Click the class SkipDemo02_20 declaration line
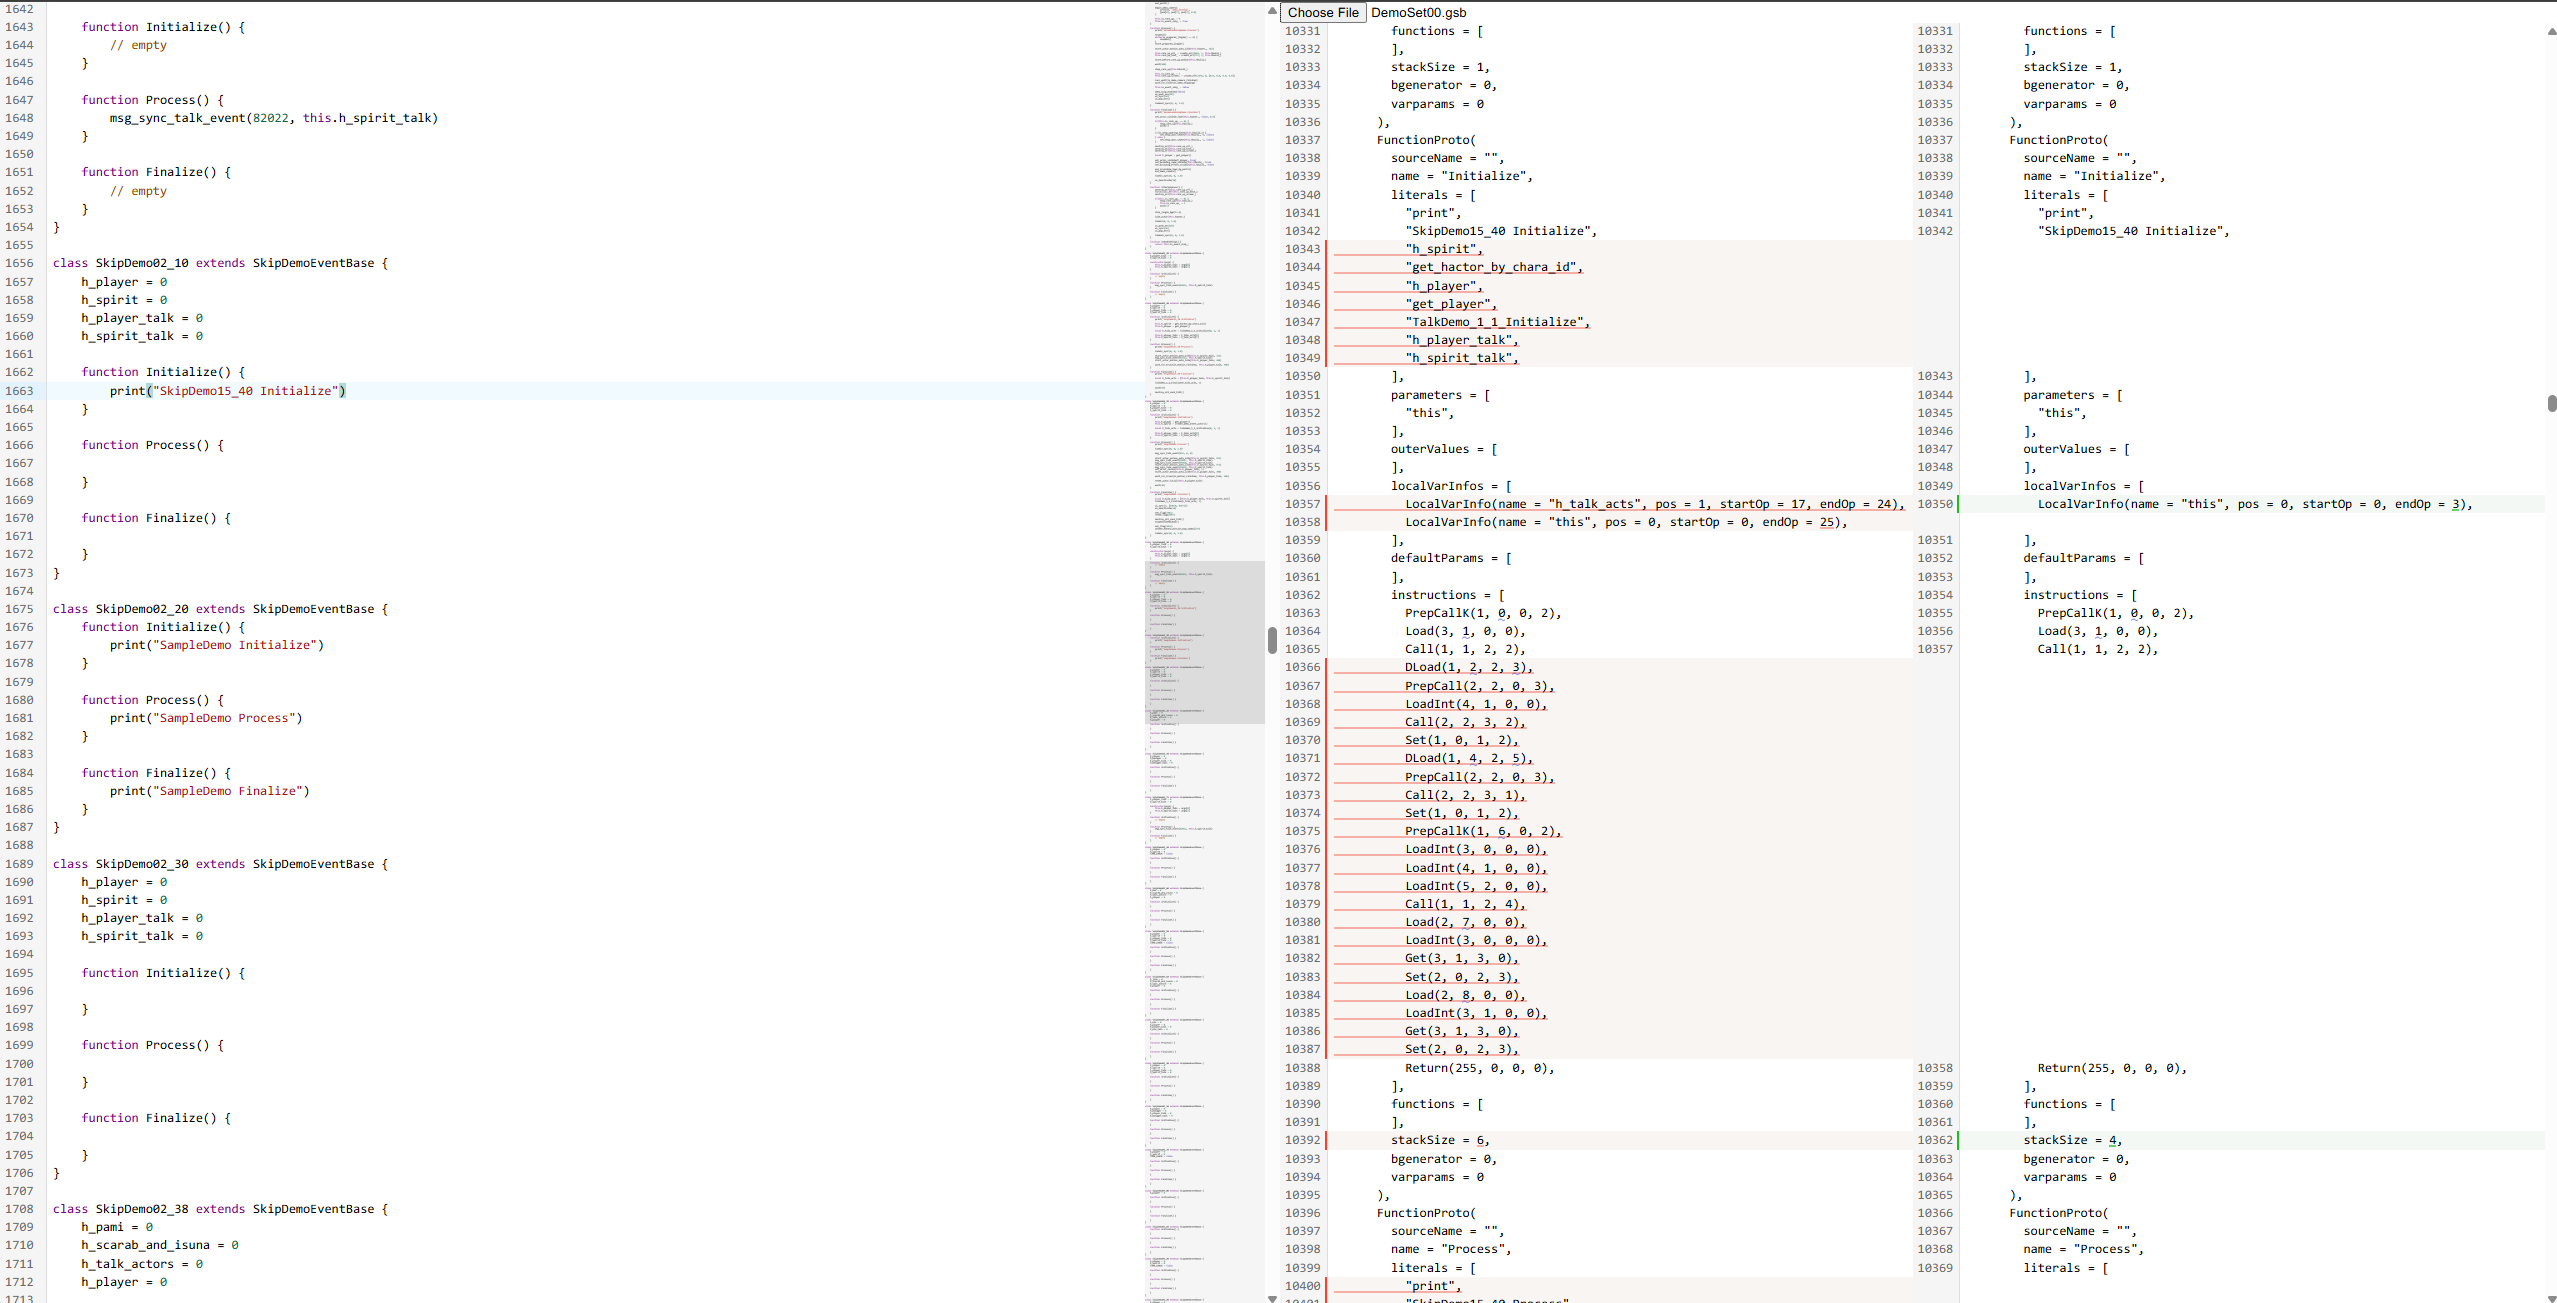The width and height of the screenshot is (2557, 1303). coord(220,609)
